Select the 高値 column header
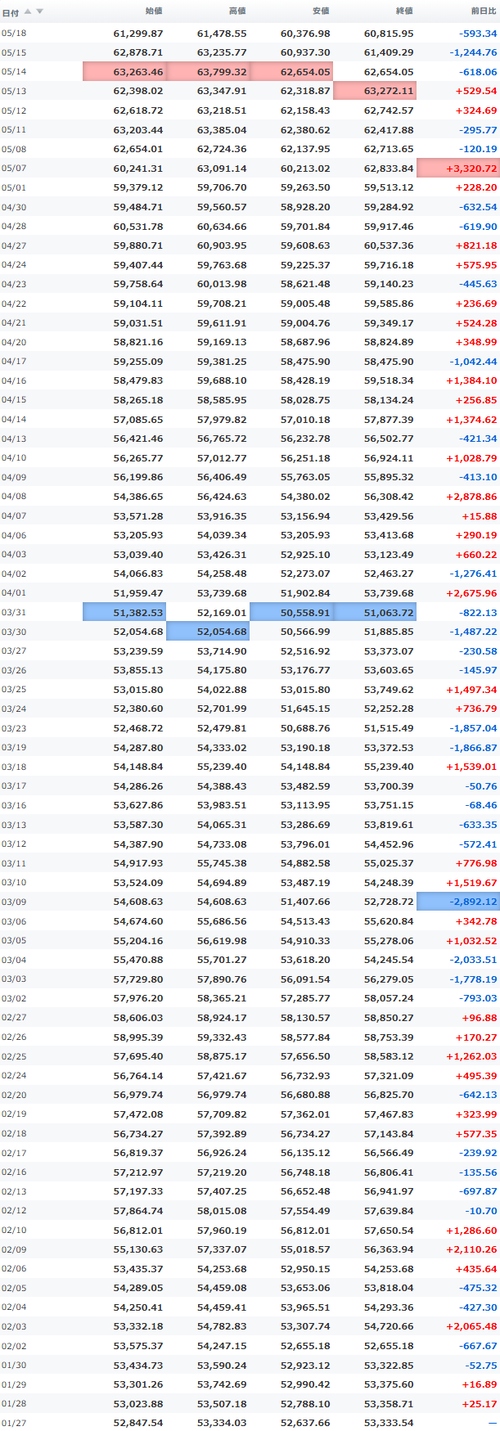This screenshot has width=500, height=1431. 238,11
